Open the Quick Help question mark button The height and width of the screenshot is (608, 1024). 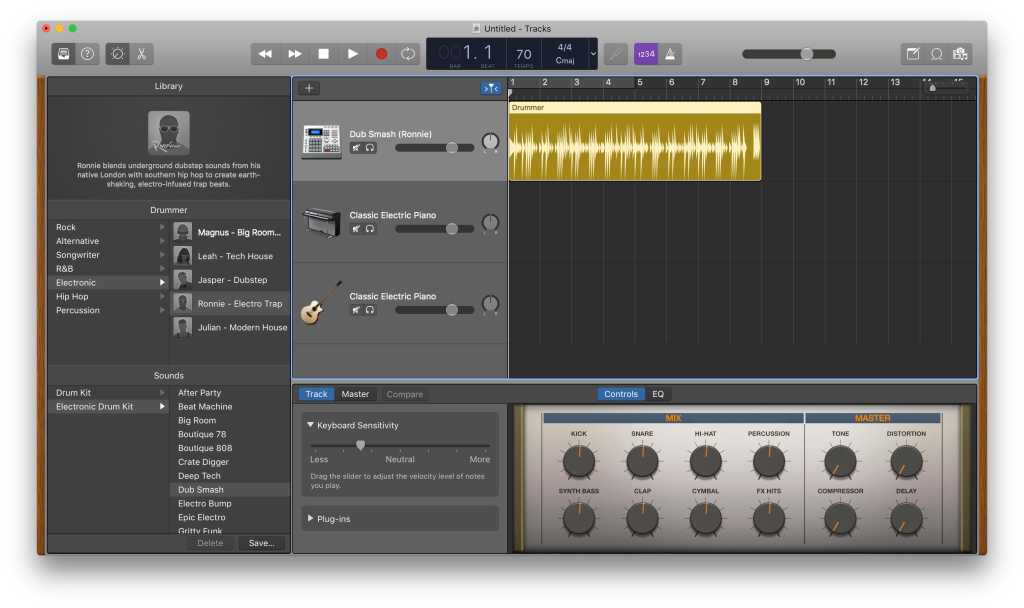coord(88,54)
